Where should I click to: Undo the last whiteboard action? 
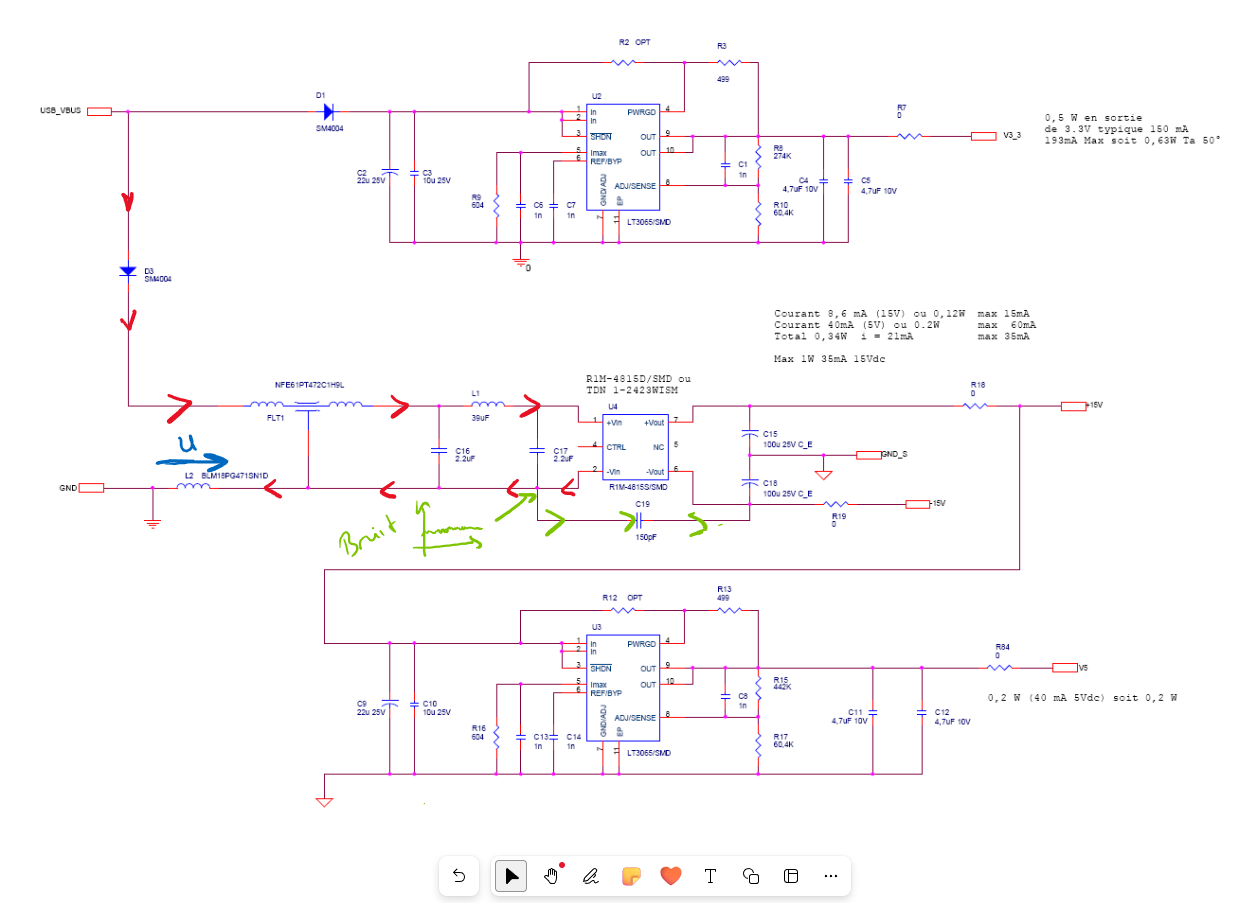click(x=459, y=876)
